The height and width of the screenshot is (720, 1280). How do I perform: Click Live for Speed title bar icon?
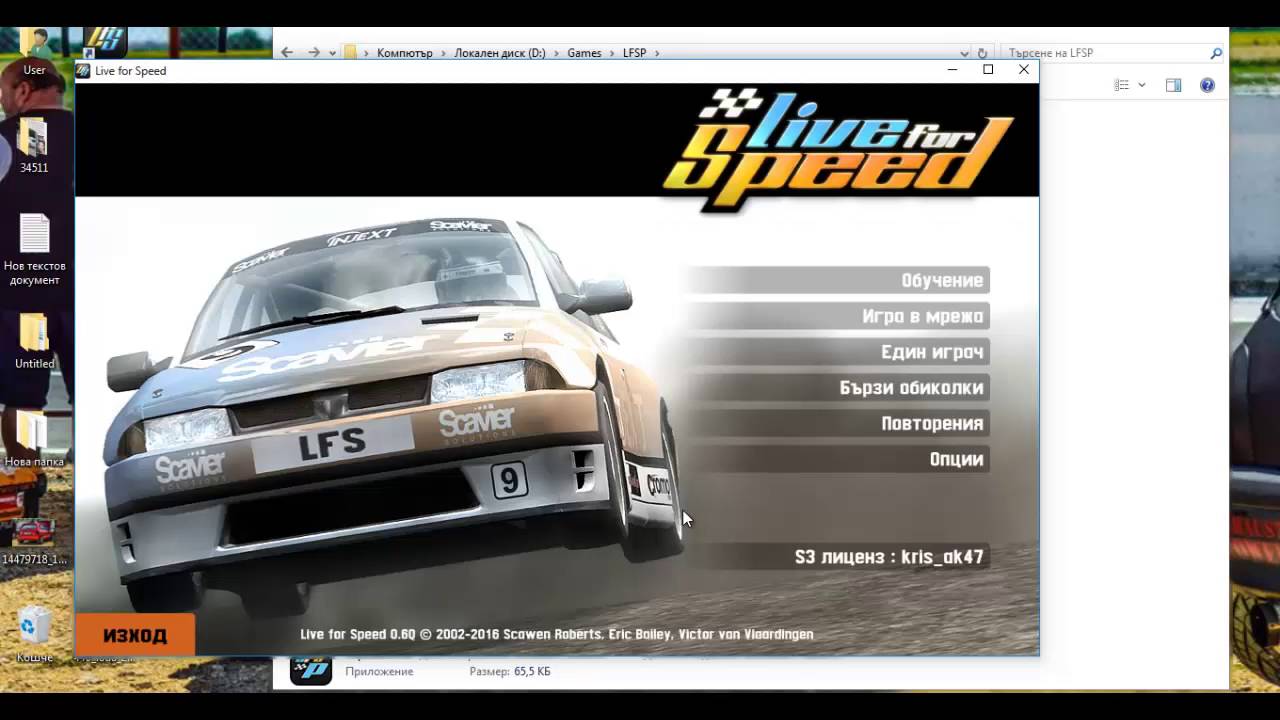click(84, 71)
